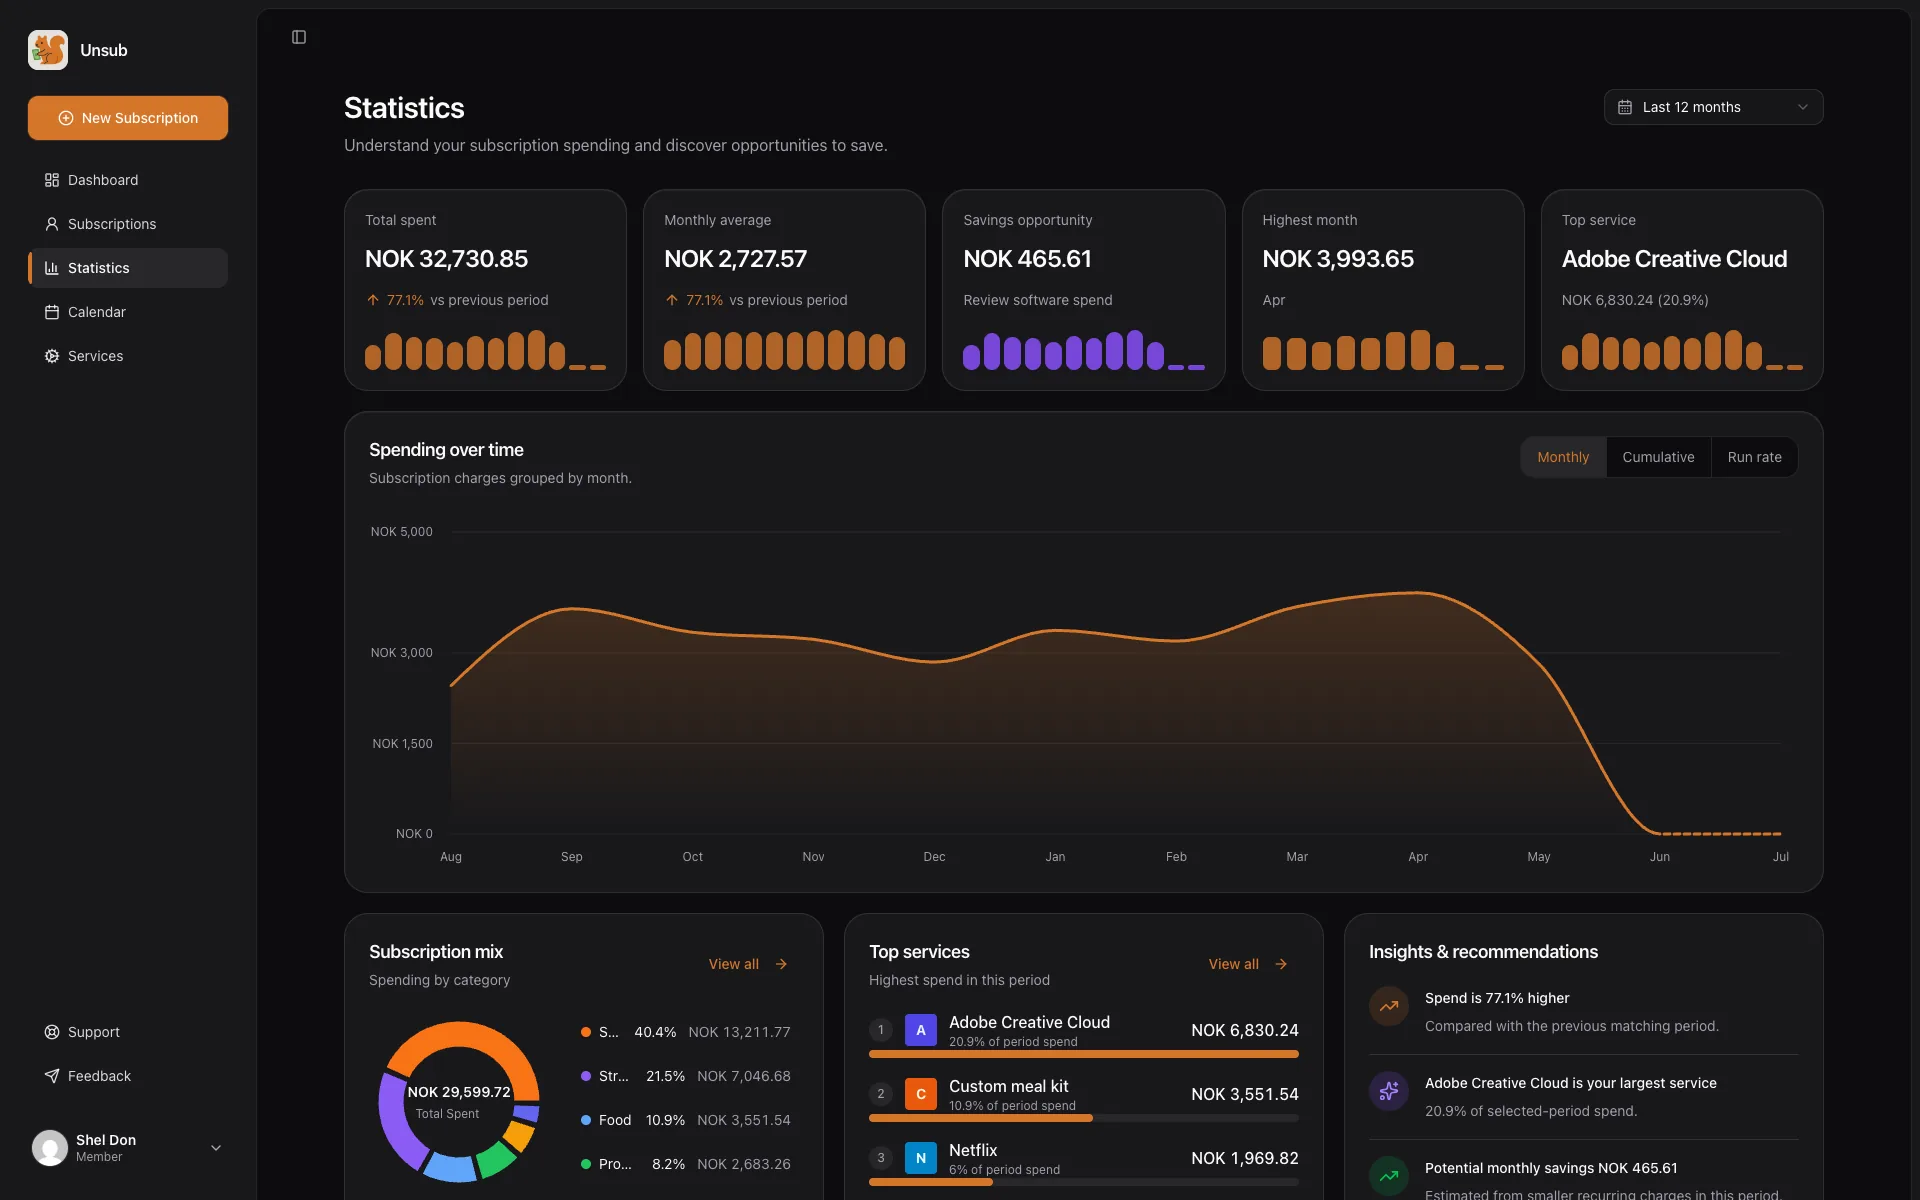
Task: Click the Subscriptions person icon
Action: [x=52, y=224]
